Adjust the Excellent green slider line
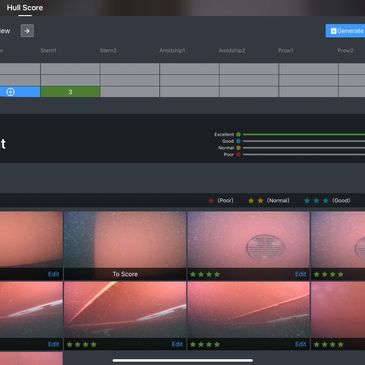The height and width of the screenshot is (365, 365). 304,134
